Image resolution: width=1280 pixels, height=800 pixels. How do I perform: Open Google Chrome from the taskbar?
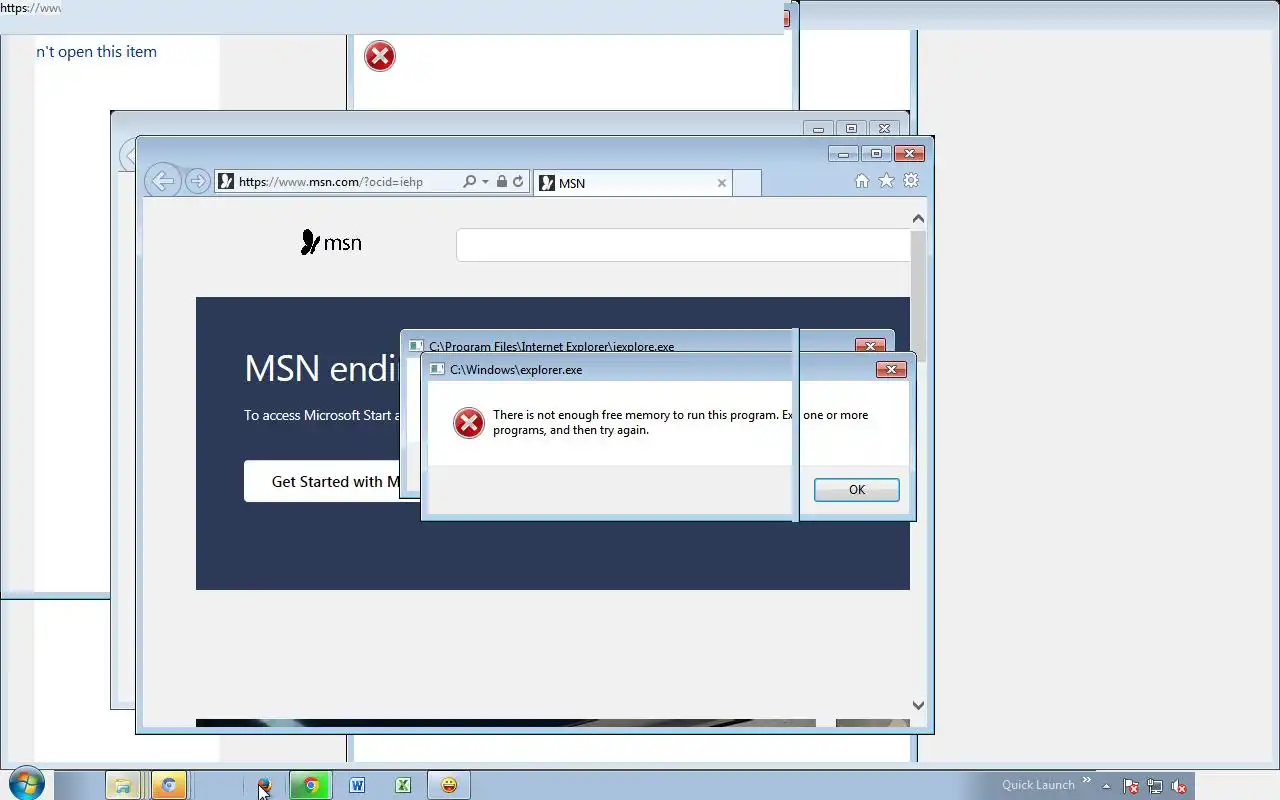pos(311,786)
